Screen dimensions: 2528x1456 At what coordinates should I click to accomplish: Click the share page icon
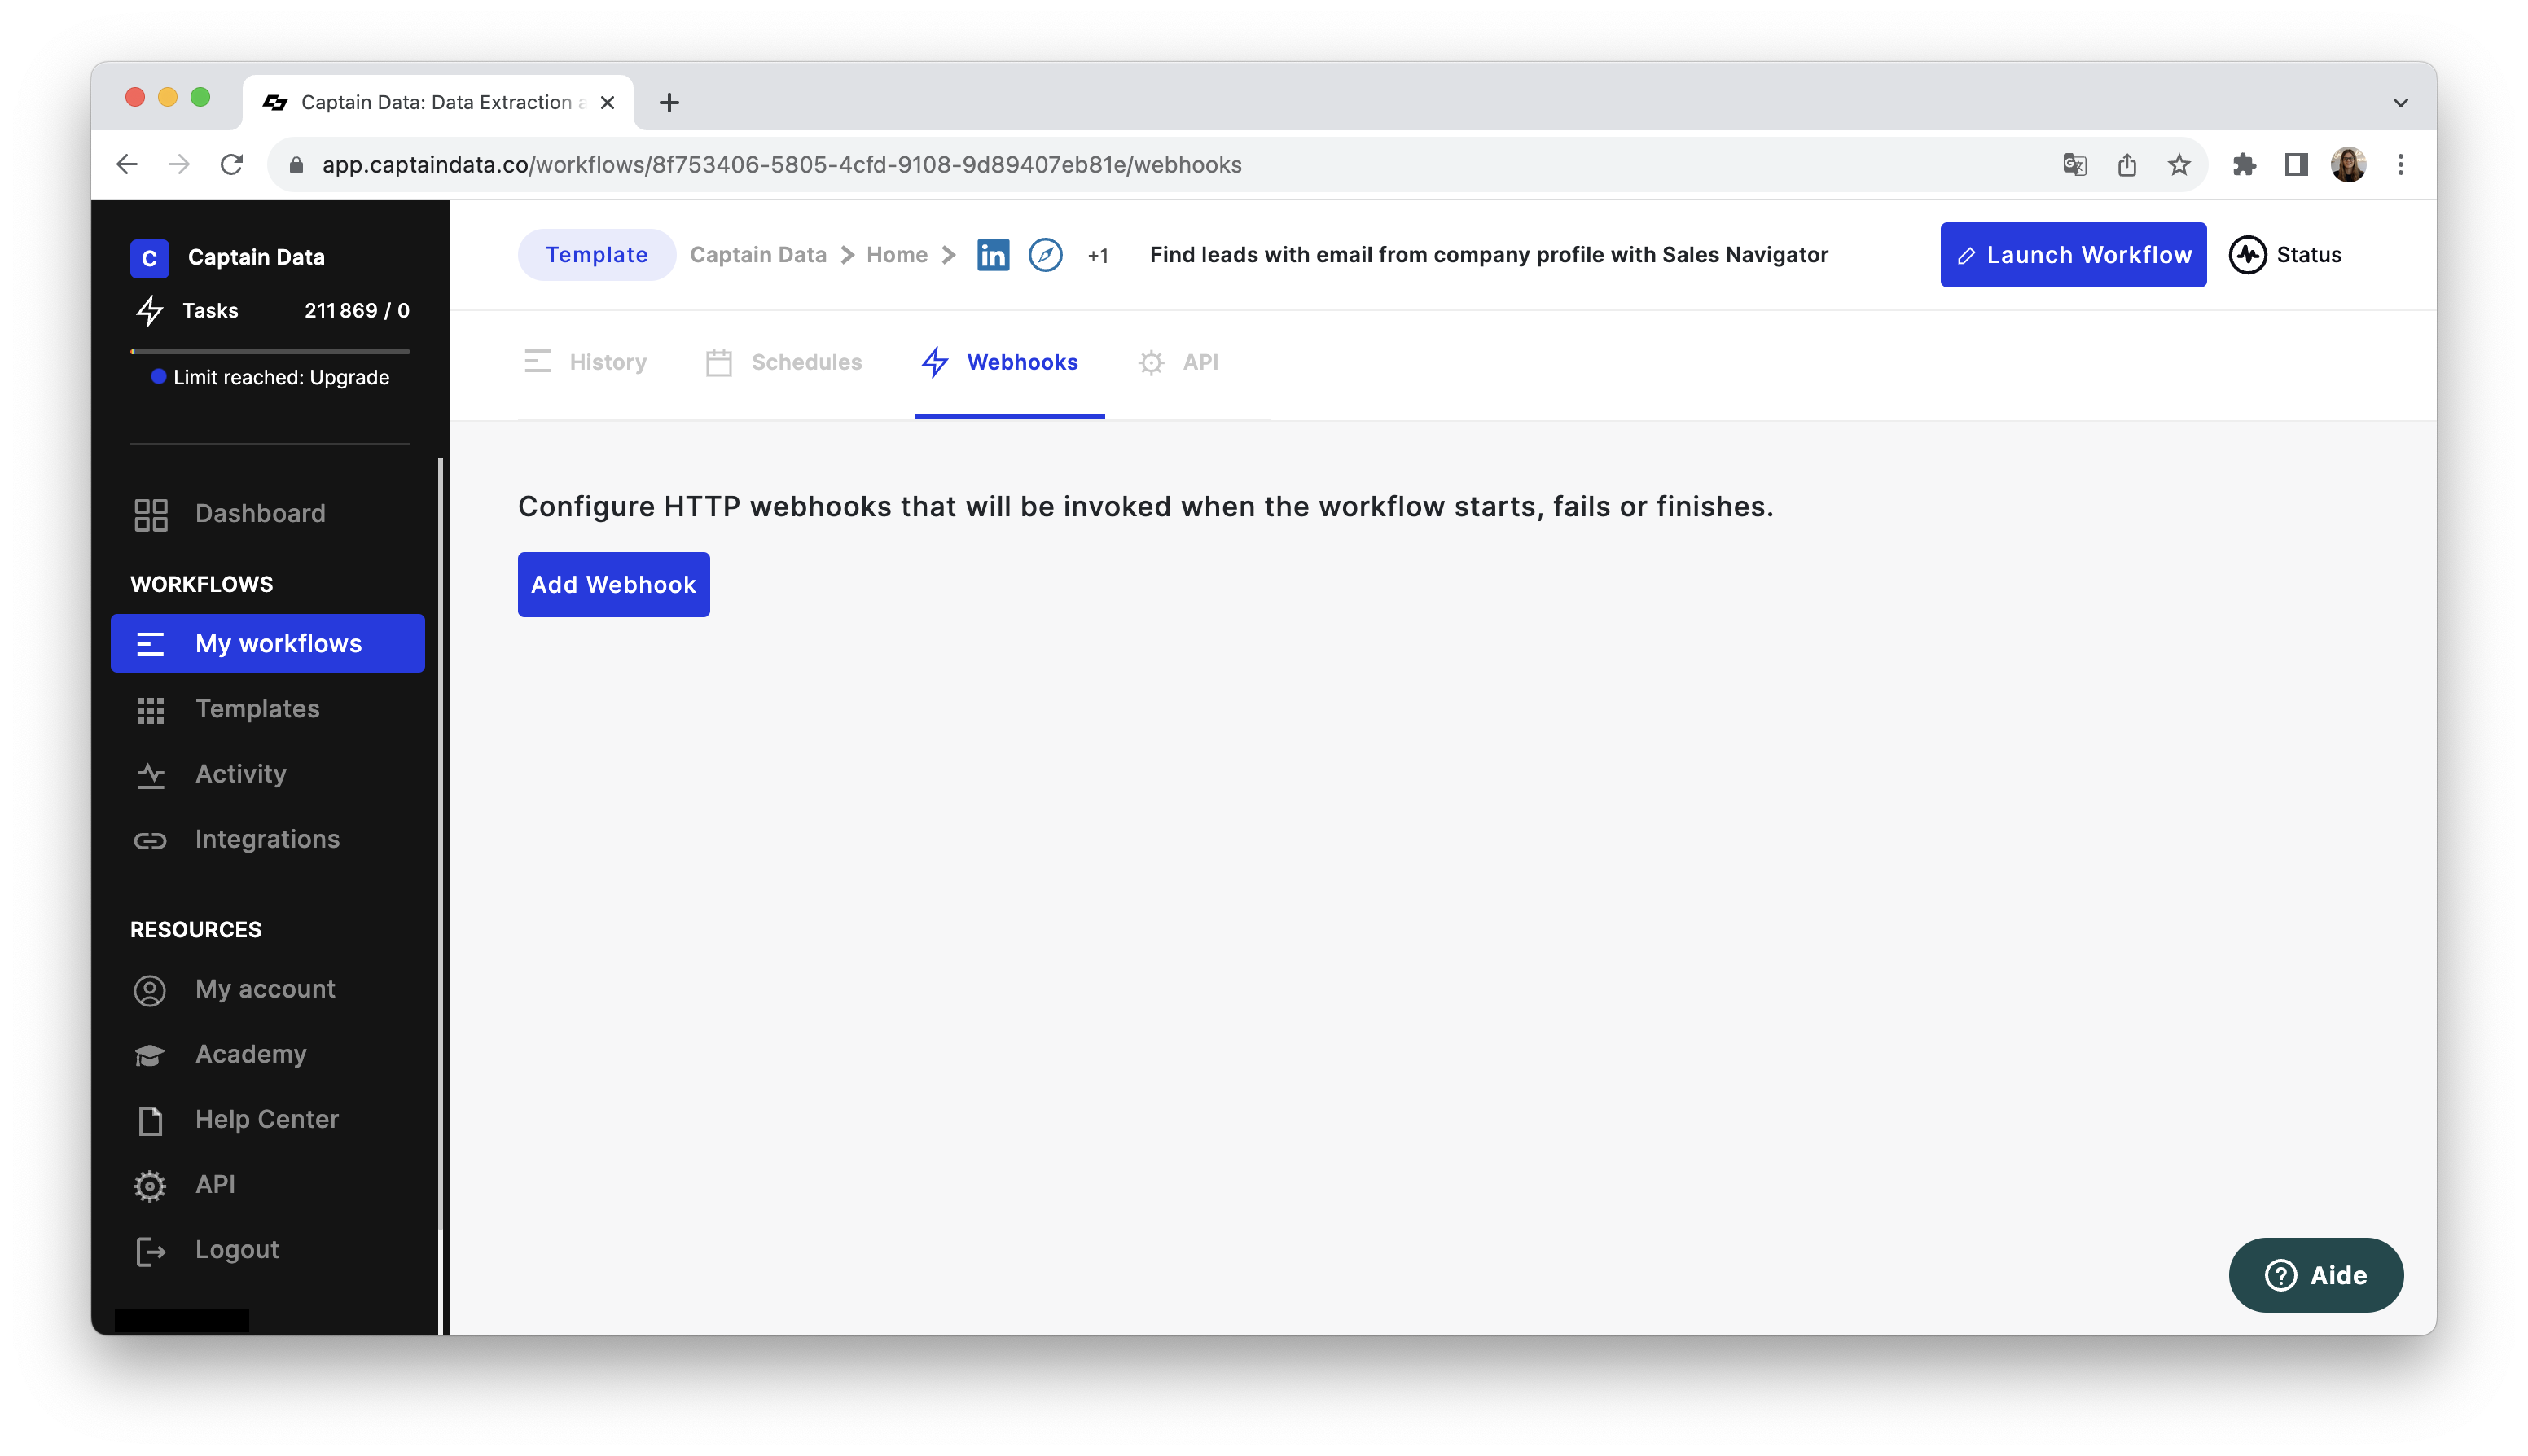coord(2126,165)
